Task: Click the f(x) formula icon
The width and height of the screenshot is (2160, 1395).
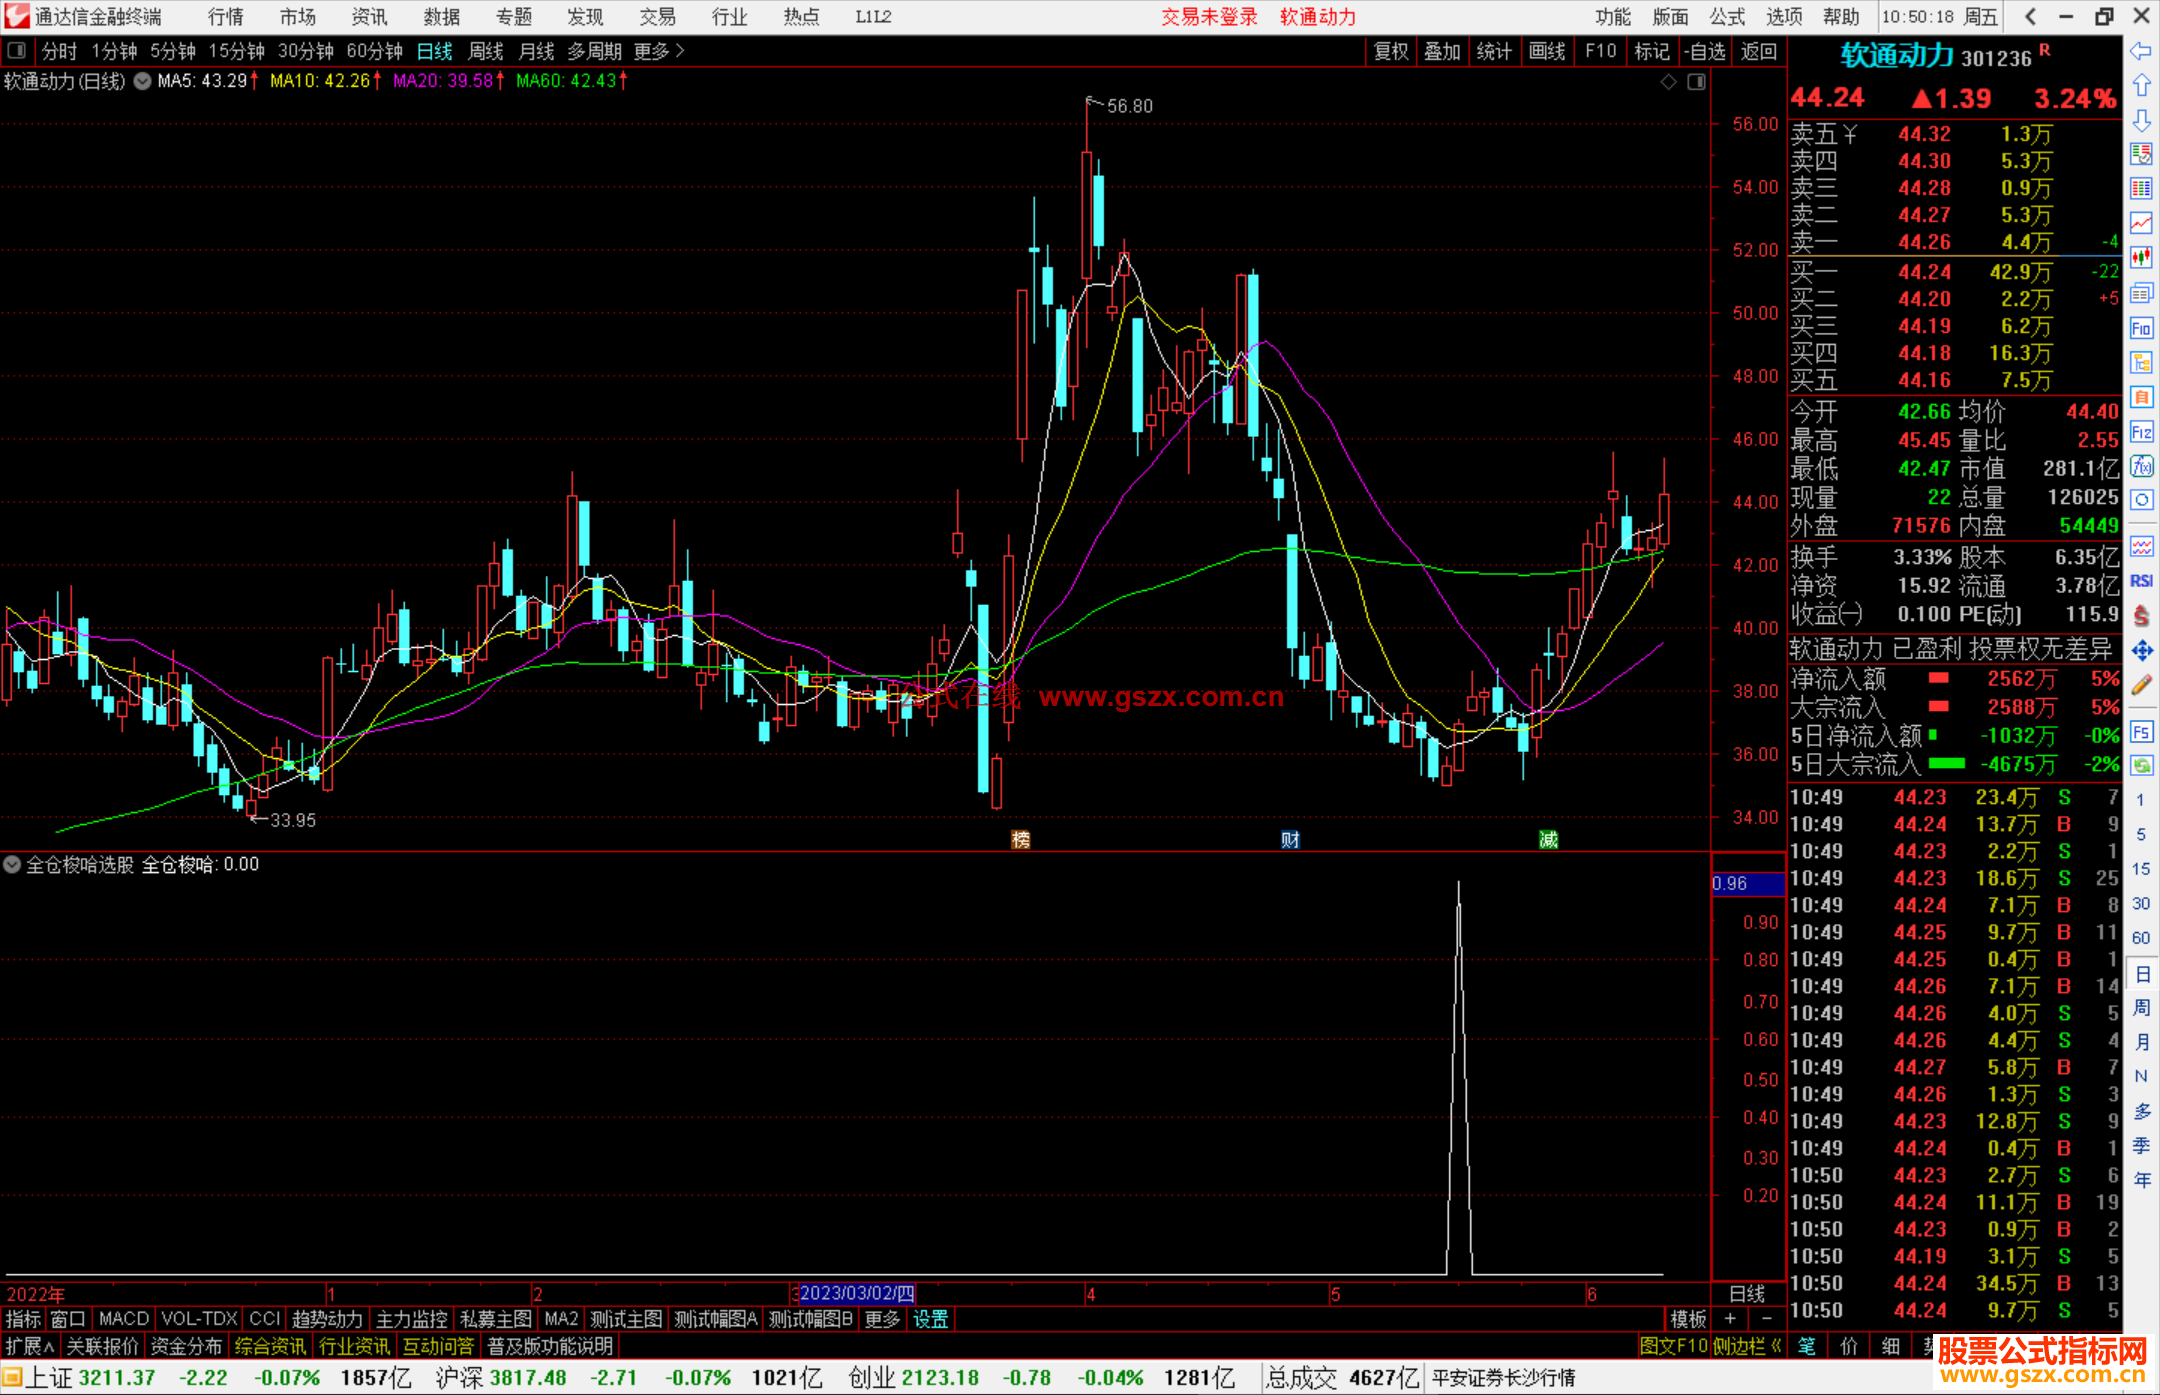Action: pyautogui.click(x=2141, y=466)
